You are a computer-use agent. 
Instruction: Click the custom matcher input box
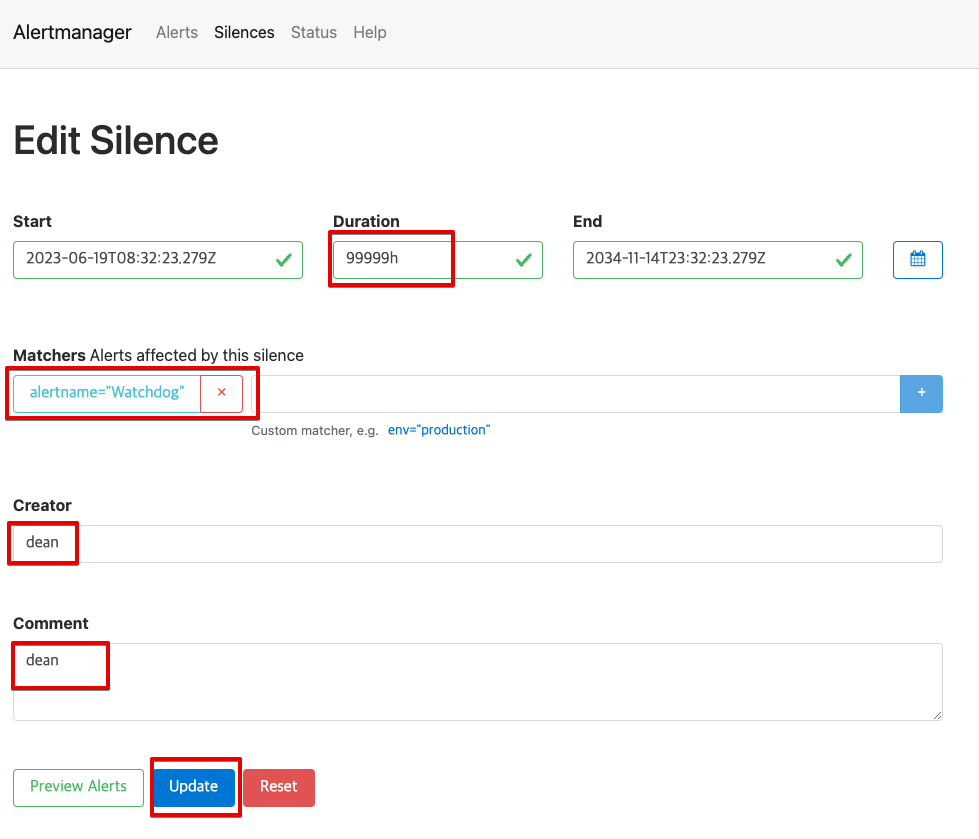click(x=575, y=393)
